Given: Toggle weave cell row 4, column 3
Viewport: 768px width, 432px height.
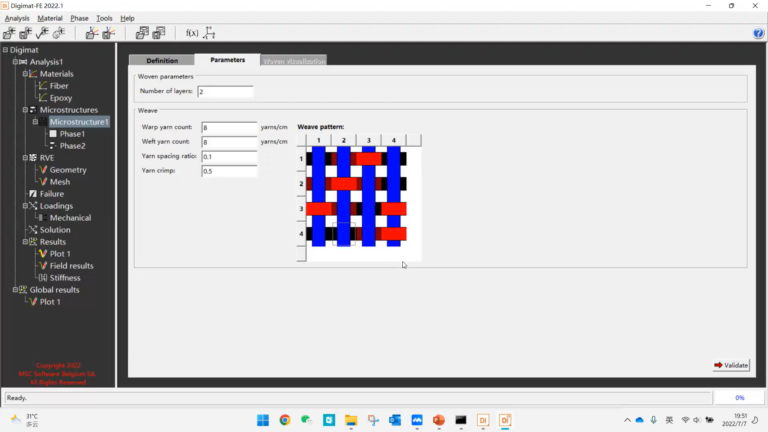Looking at the screenshot, I should 369,234.
